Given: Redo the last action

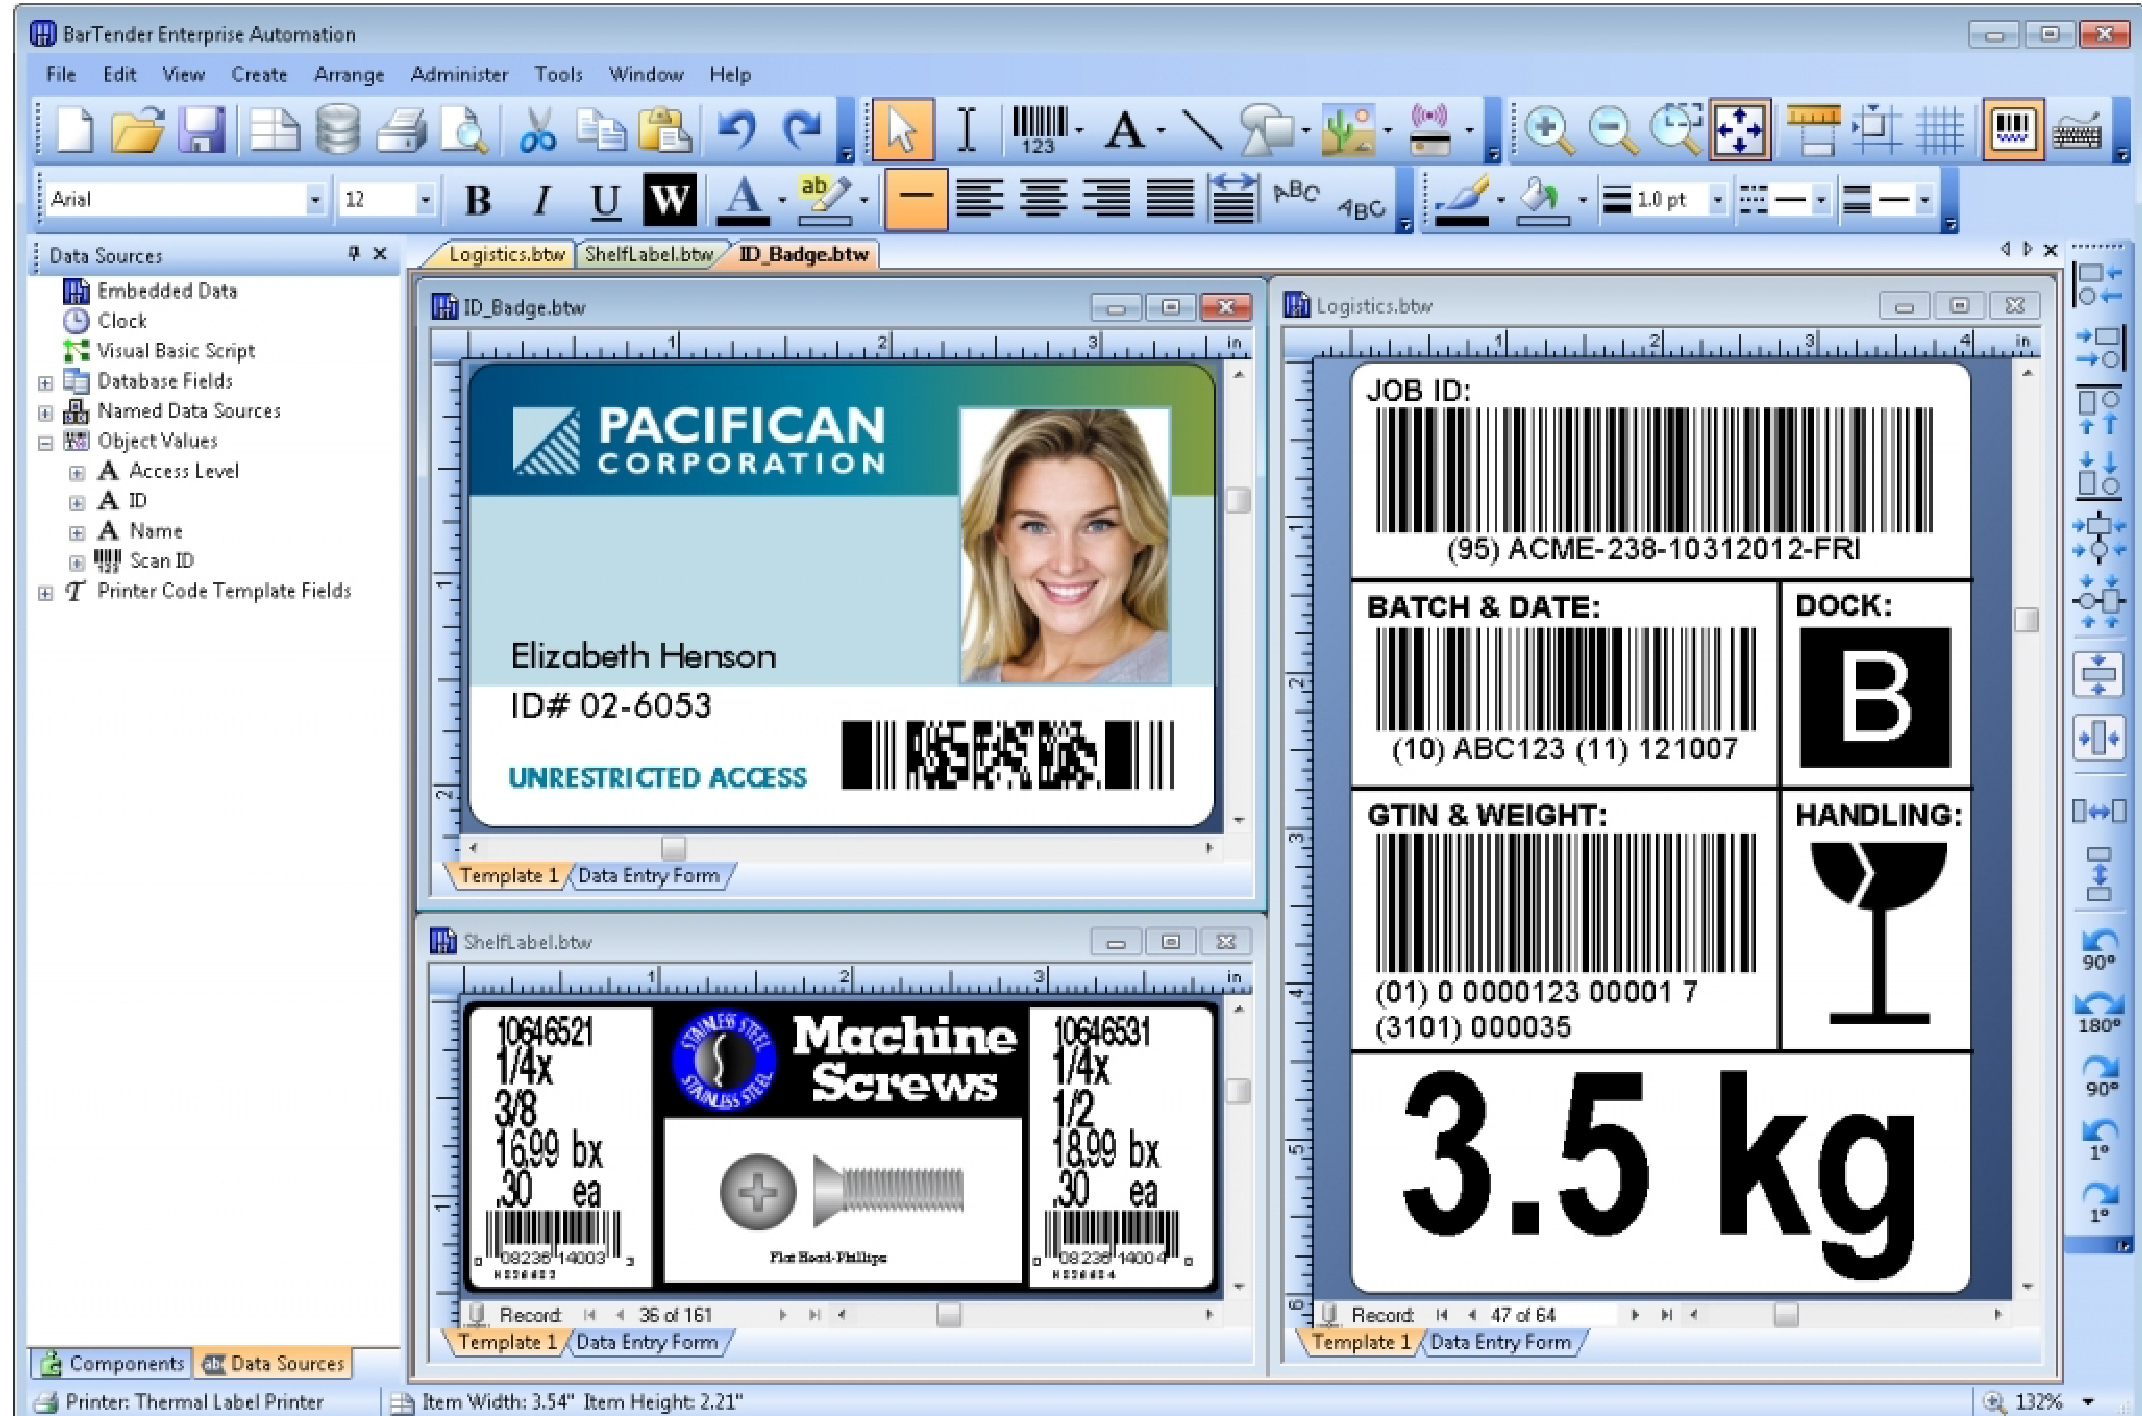Looking at the screenshot, I should 801,130.
